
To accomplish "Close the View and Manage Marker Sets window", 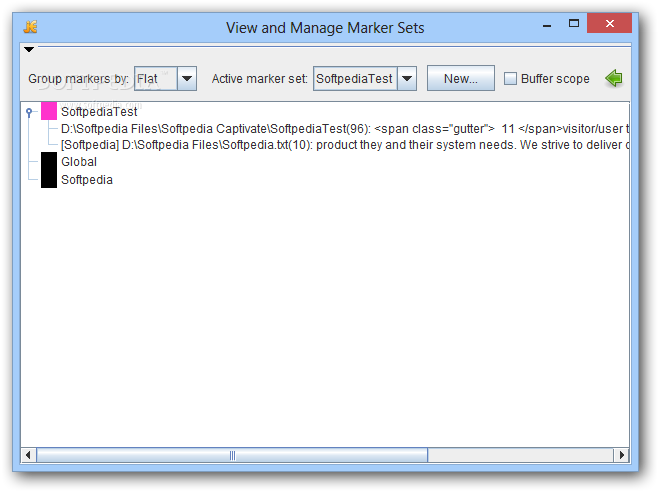I will point(609,24).
